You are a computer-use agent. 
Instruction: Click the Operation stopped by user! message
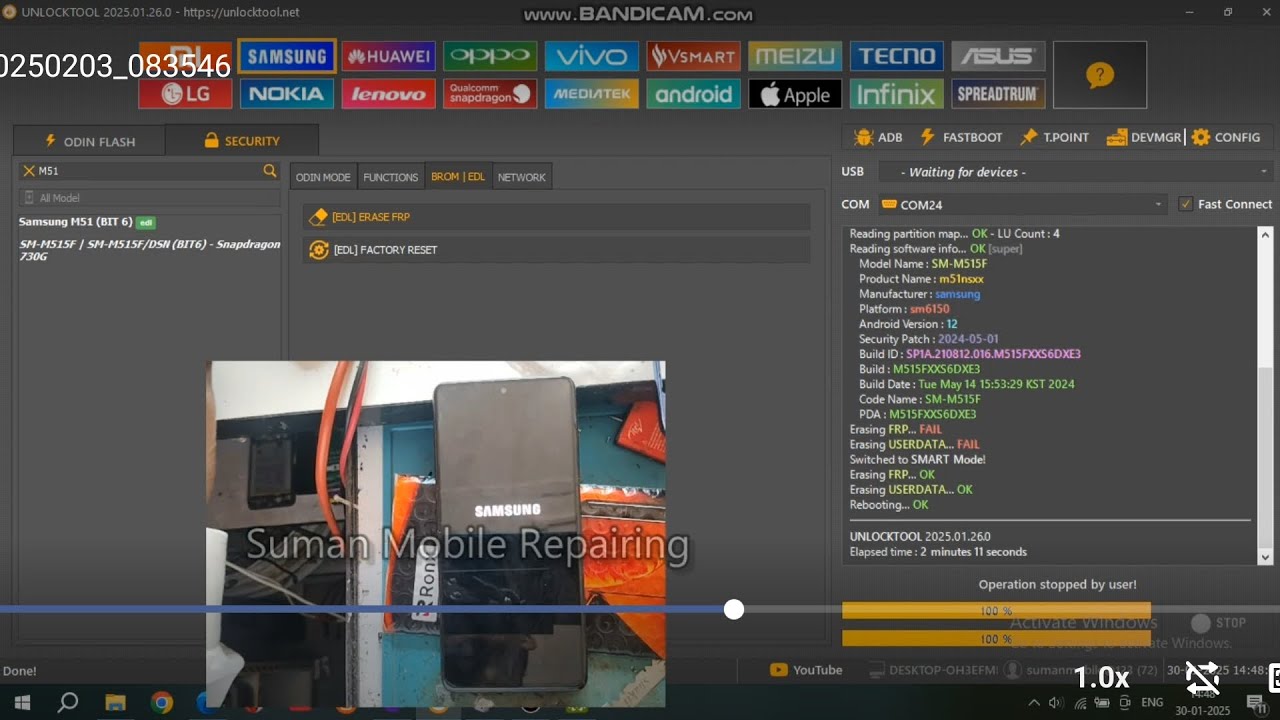click(x=1057, y=584)
